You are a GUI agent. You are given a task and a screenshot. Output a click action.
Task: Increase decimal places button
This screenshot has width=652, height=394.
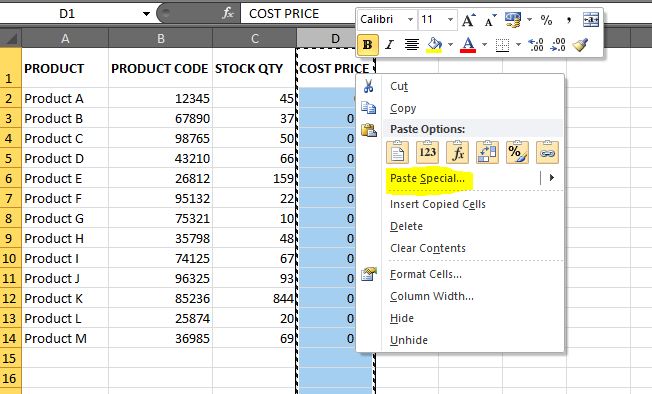pos(536,44)
